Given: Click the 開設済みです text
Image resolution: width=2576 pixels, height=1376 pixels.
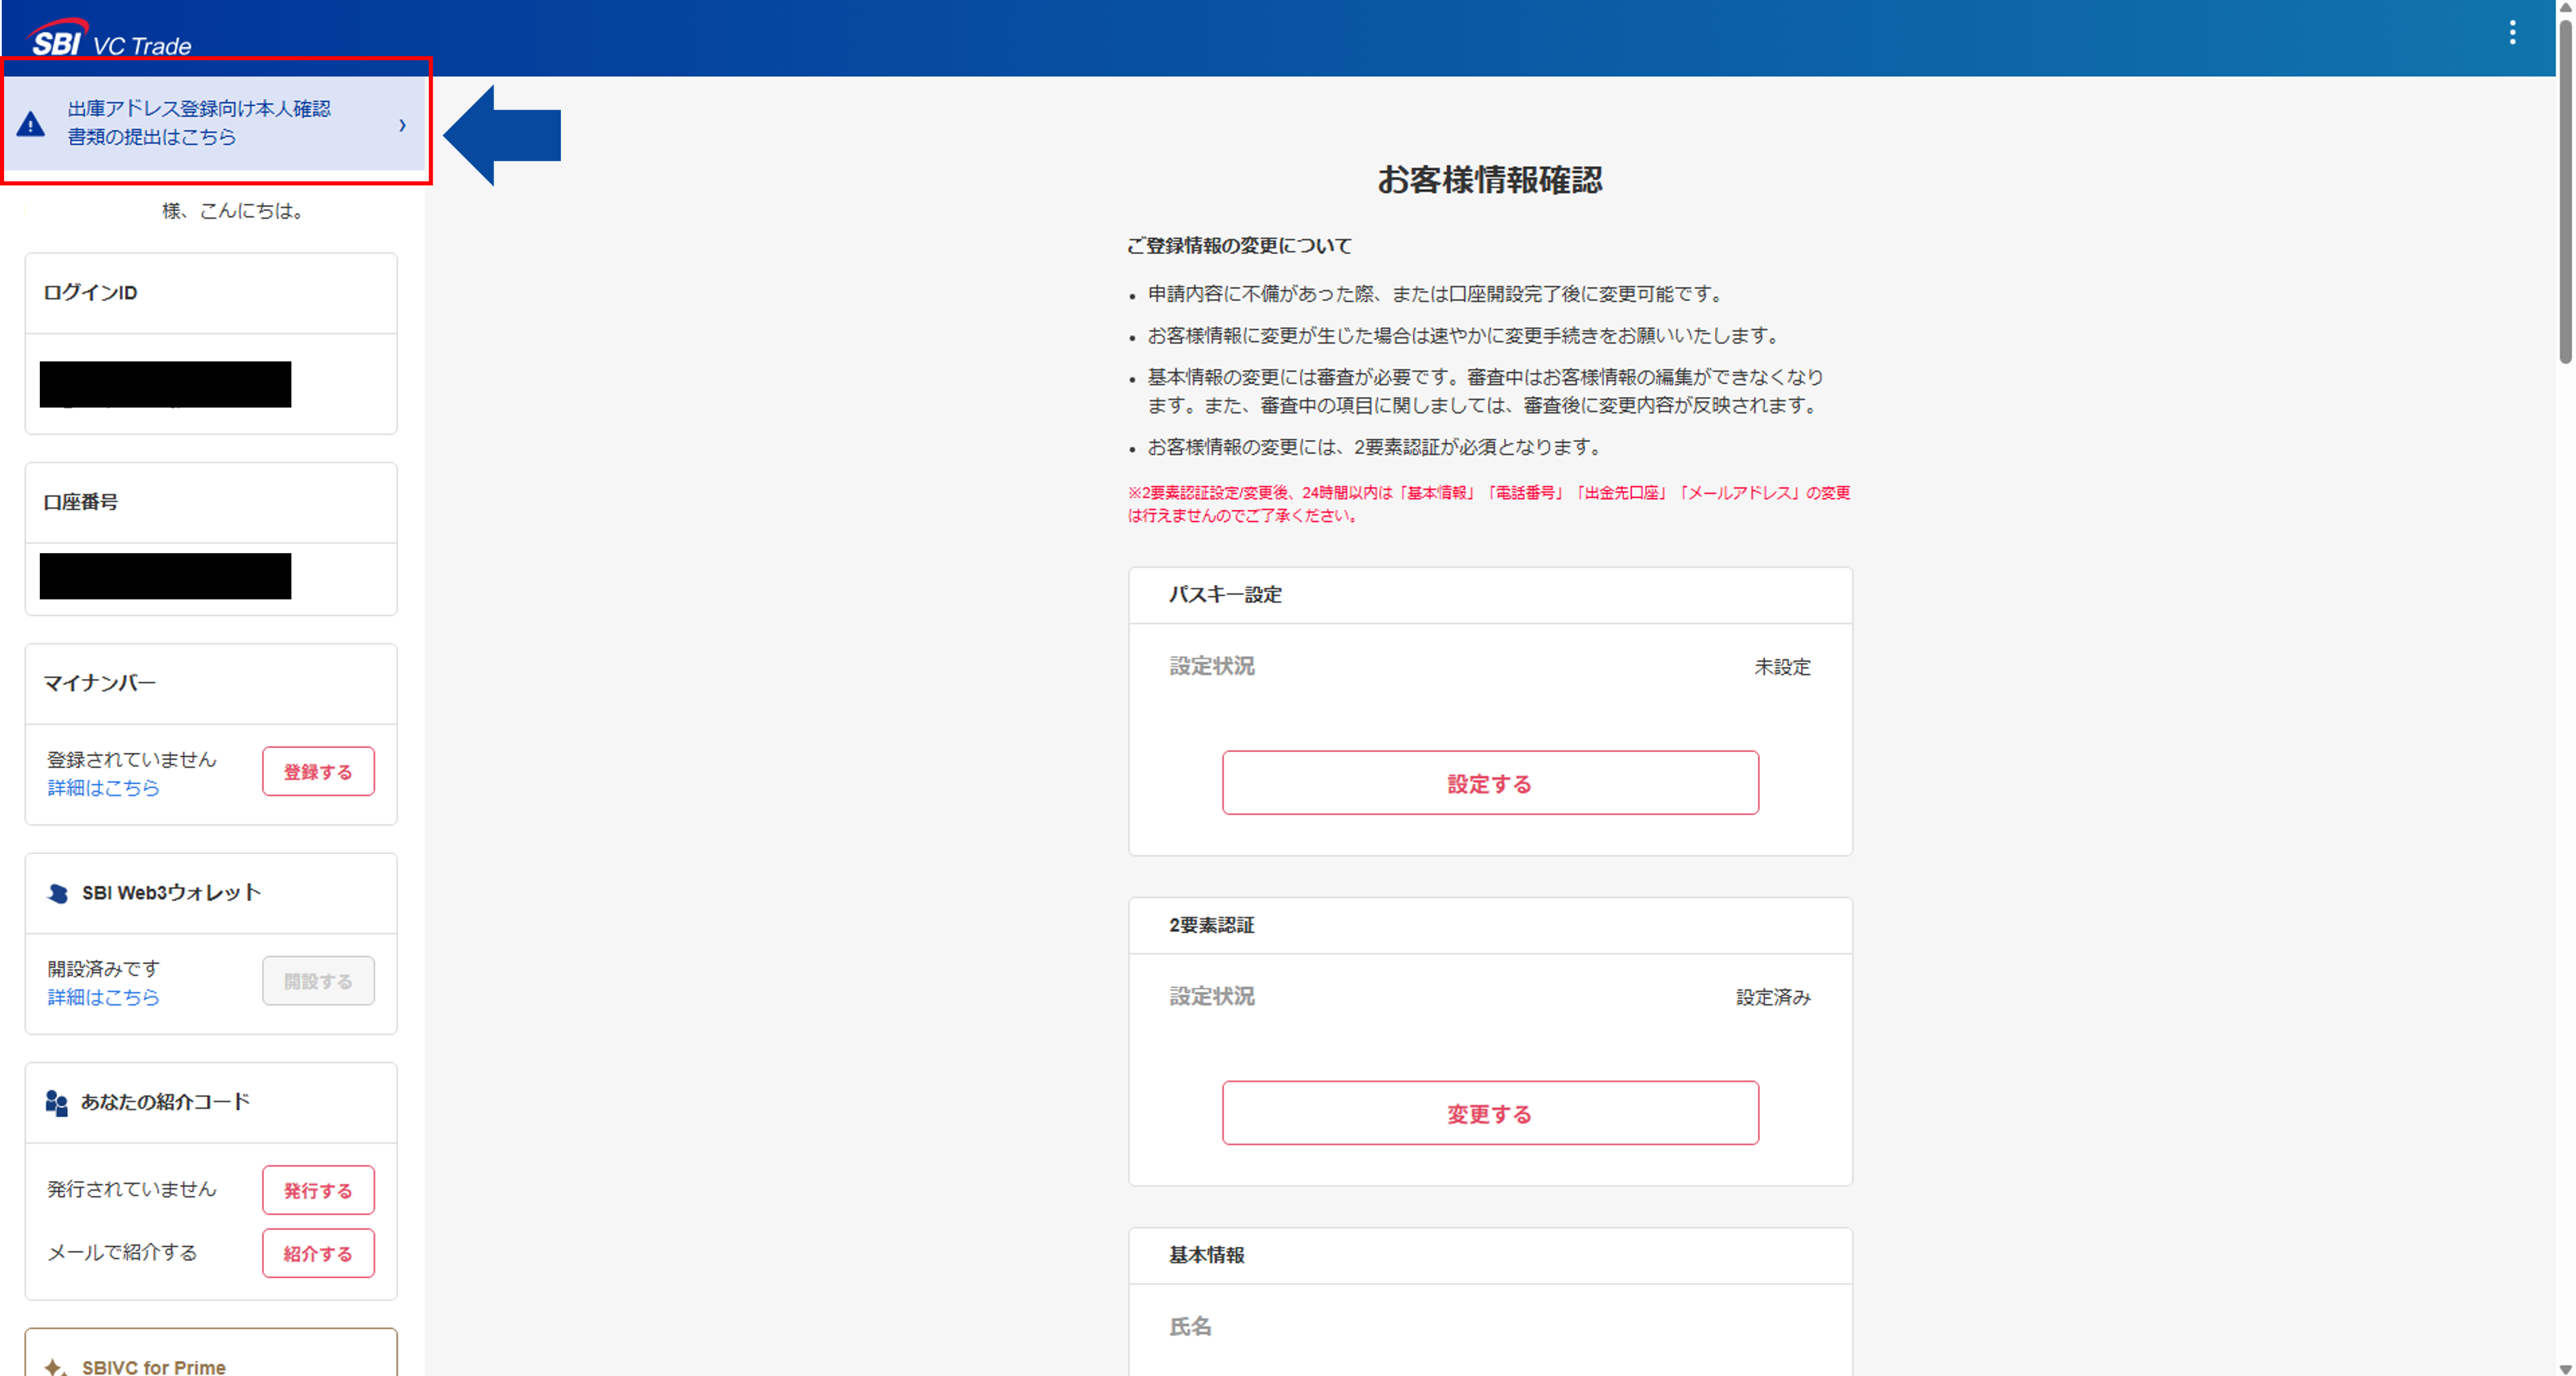Looking at the screenshot, I should tap(104, 969).
